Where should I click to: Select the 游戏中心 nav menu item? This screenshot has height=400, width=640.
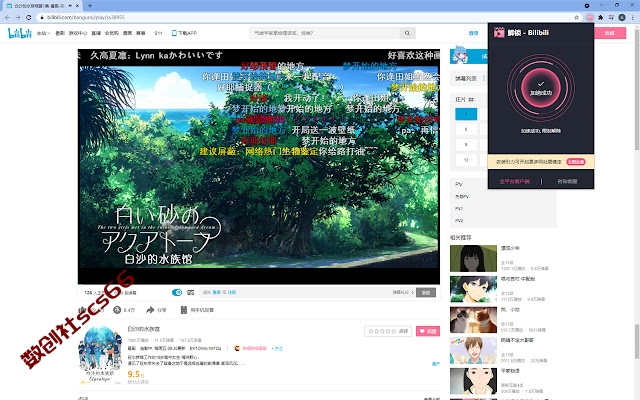click(78, 33)
